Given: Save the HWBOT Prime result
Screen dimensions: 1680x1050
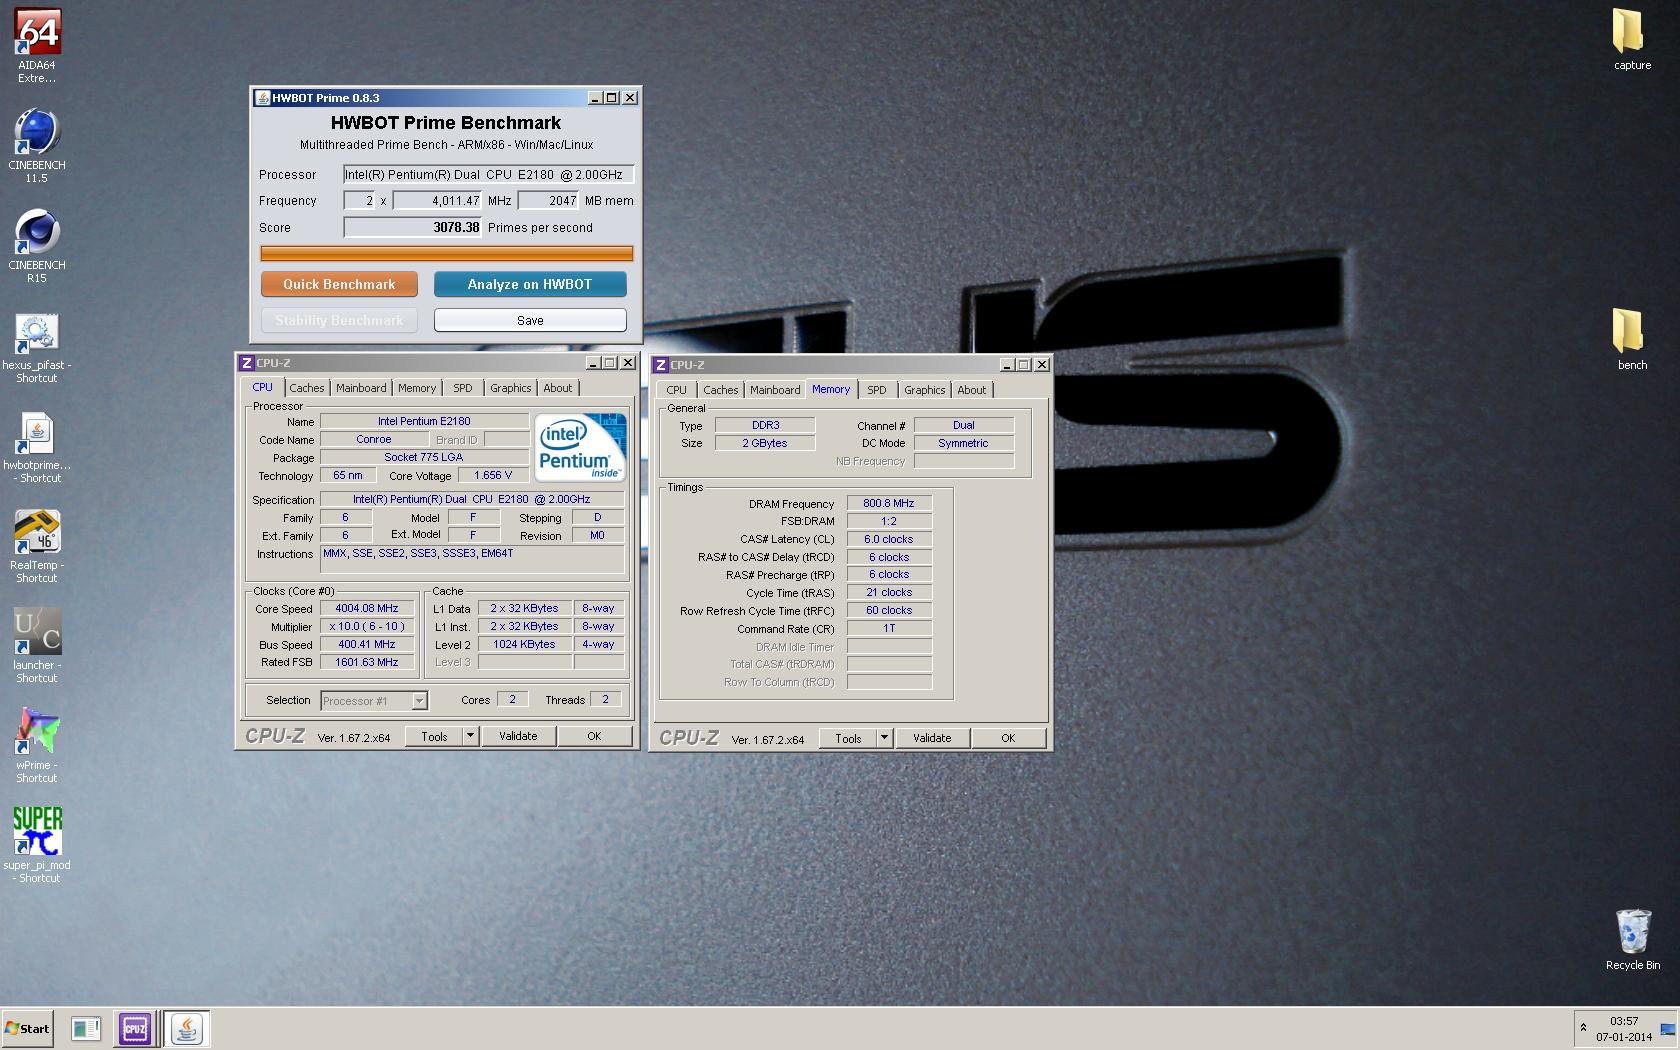Looking at the screenshot, I should point(530,320).
